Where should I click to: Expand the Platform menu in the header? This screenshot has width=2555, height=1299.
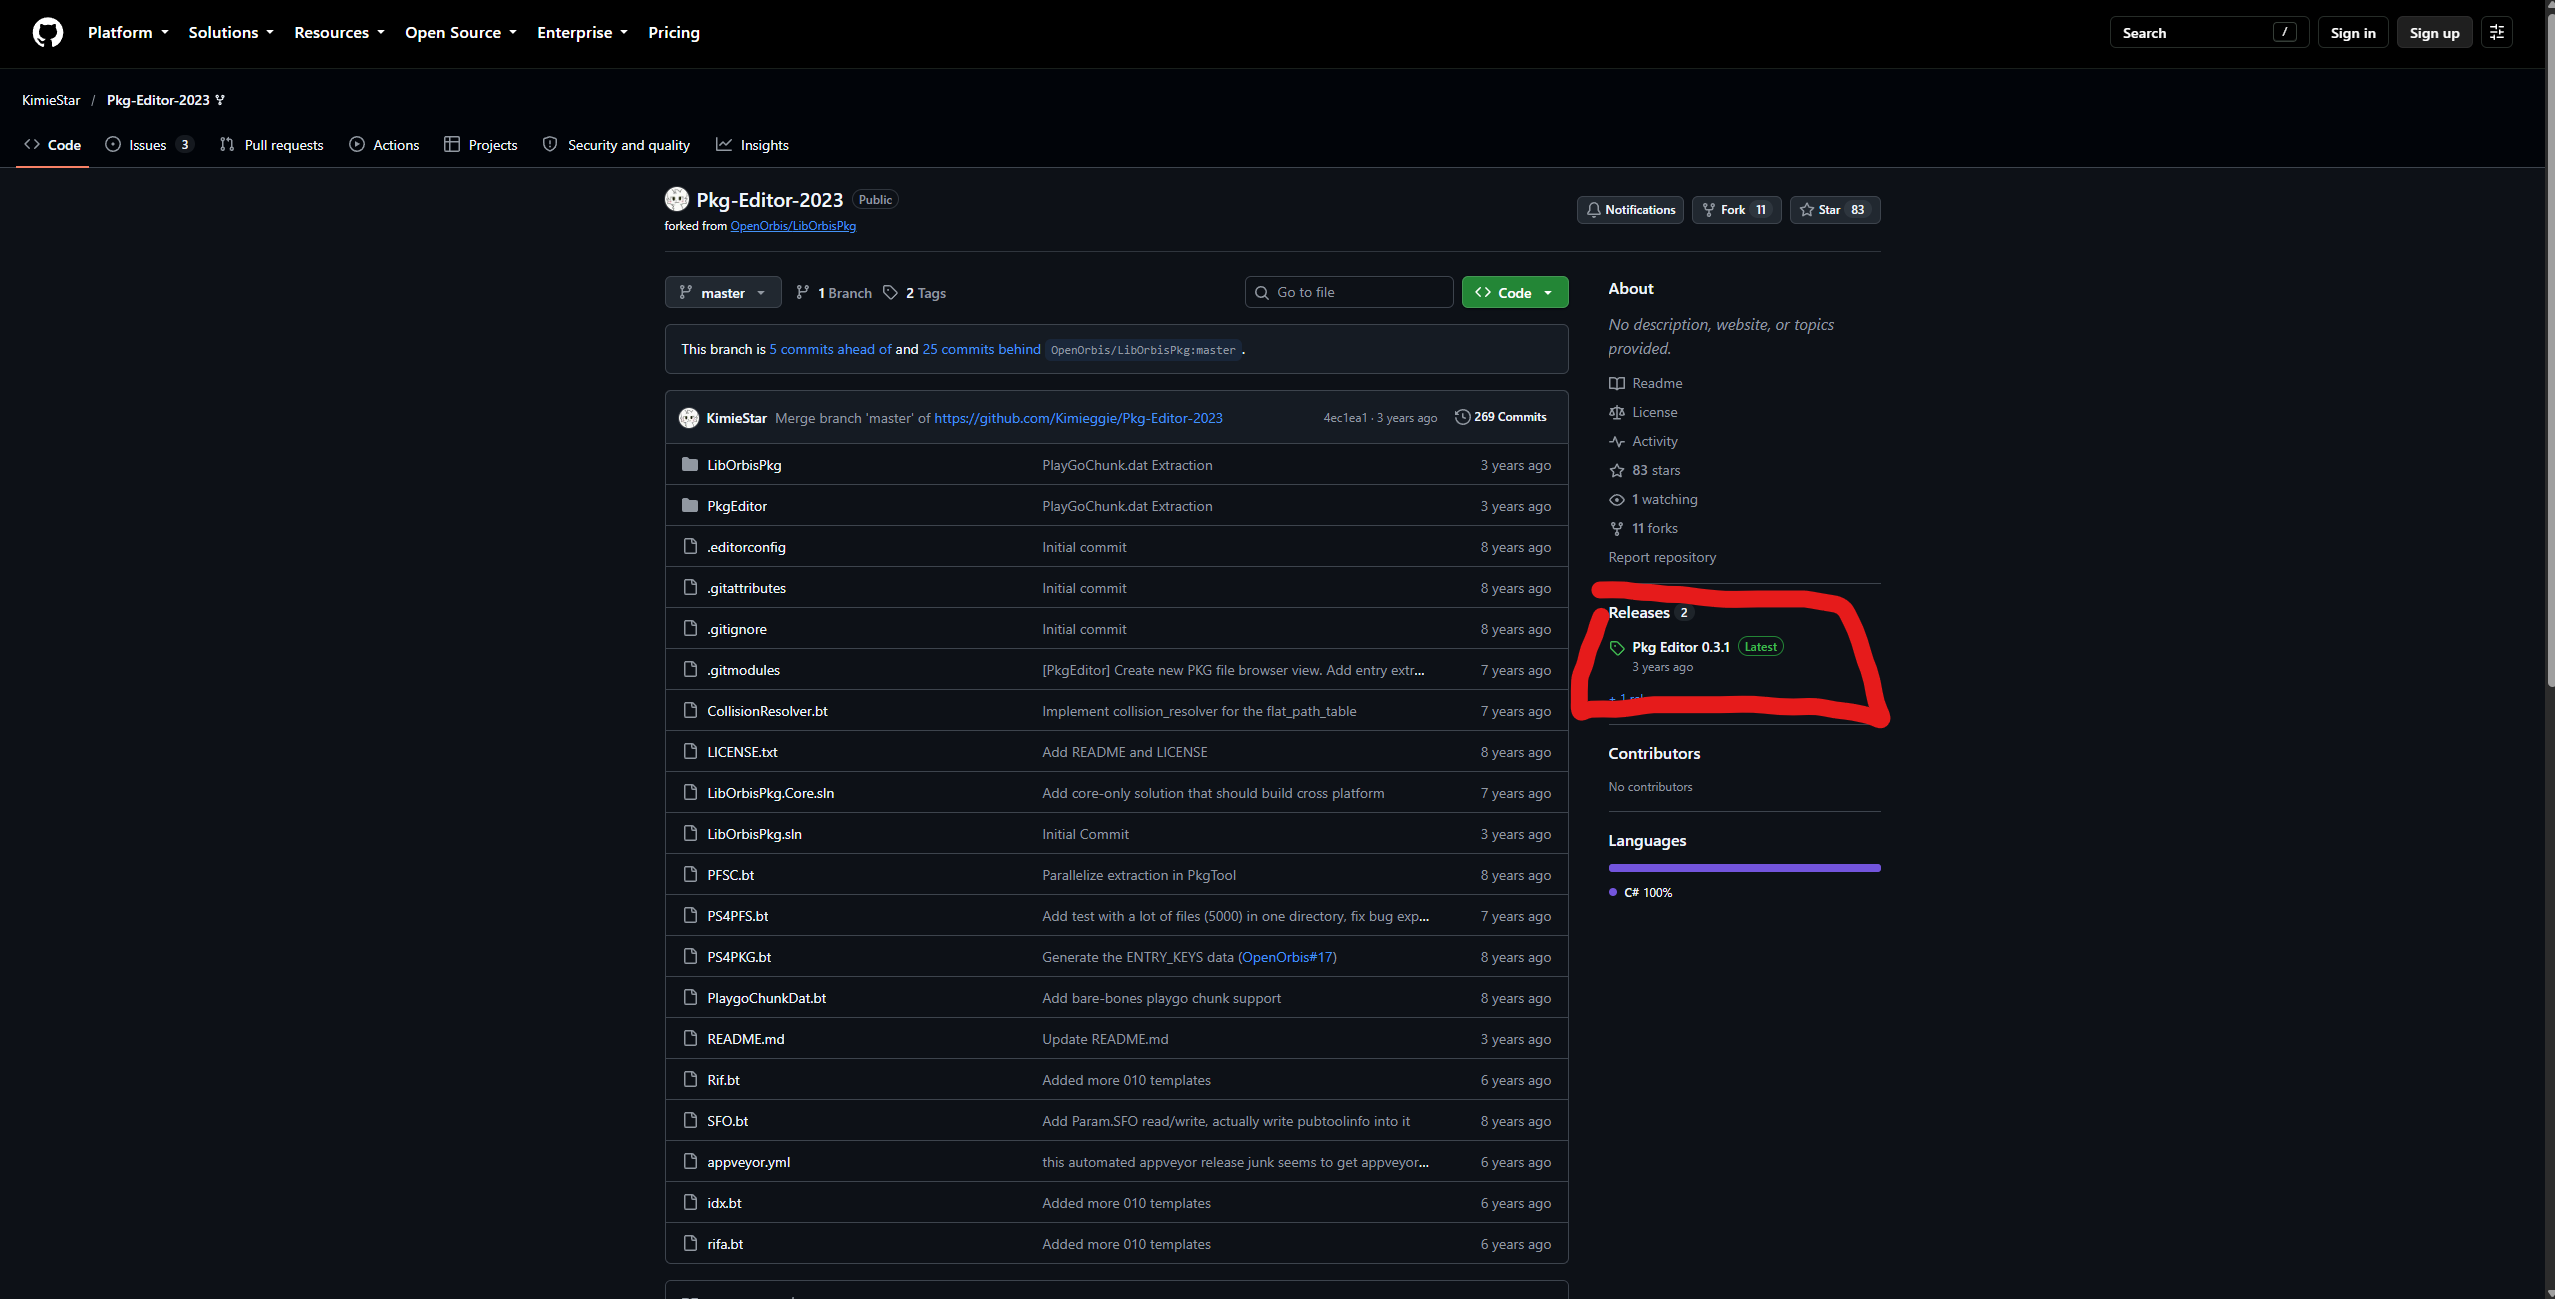click(x=128, y=33)
